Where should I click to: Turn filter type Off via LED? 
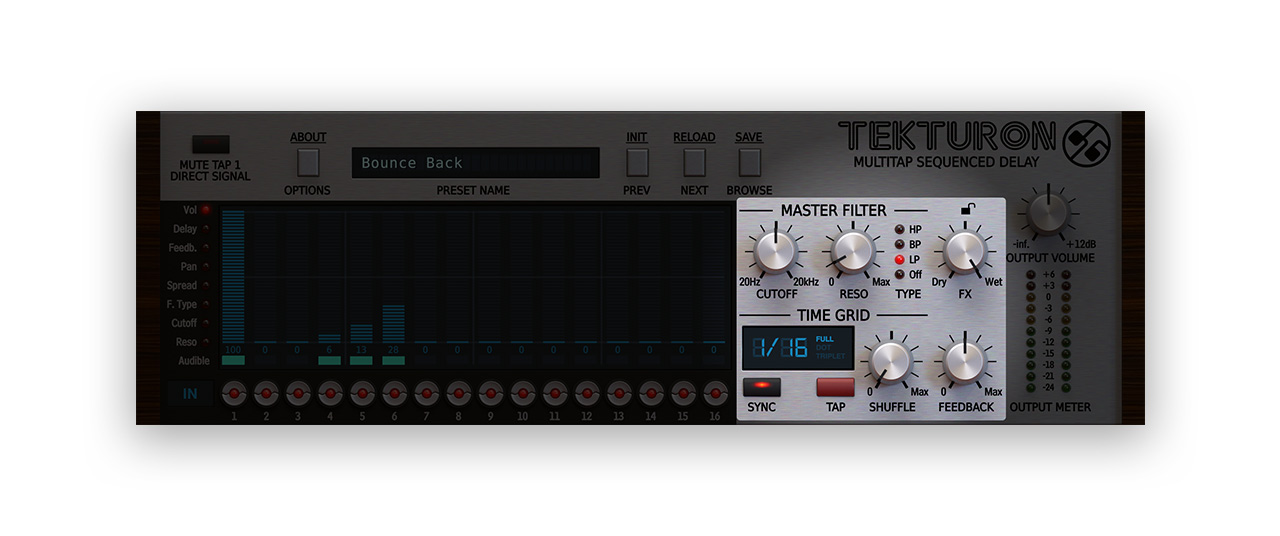click(899, 274)
